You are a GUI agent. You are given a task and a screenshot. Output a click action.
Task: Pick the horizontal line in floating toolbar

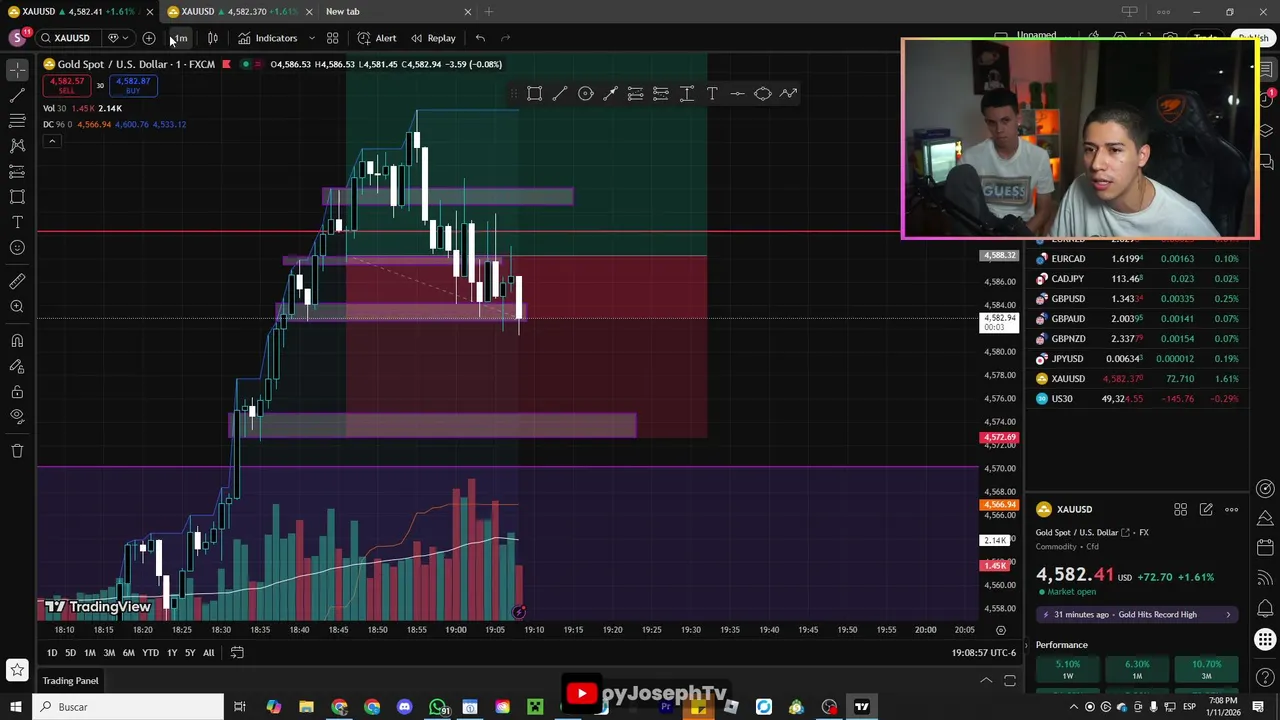(737, 93)
